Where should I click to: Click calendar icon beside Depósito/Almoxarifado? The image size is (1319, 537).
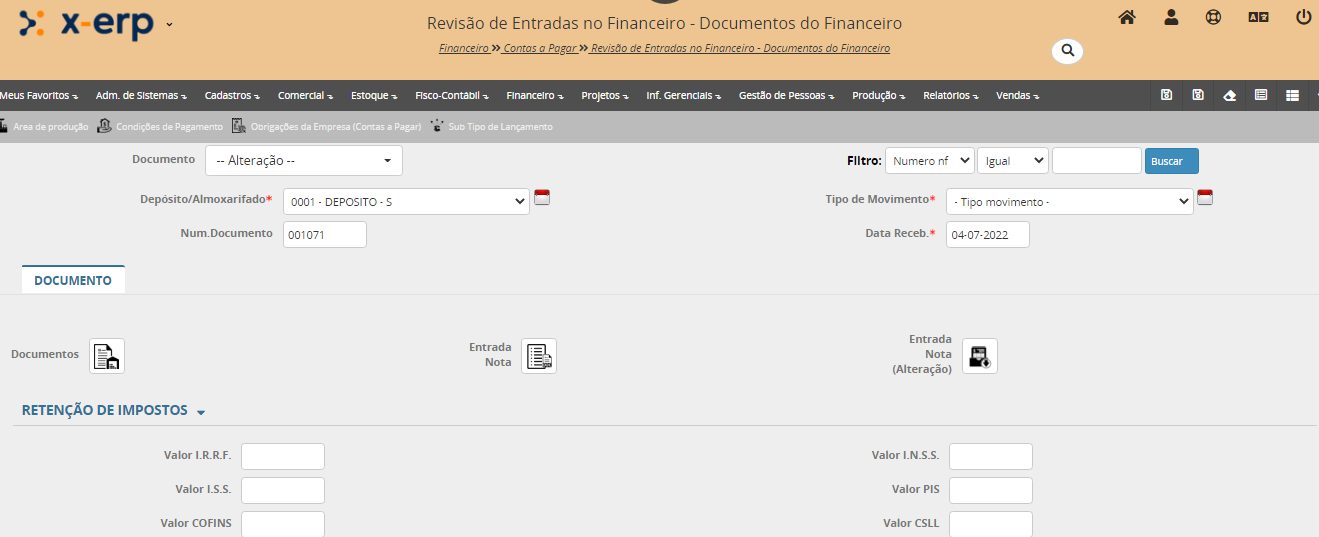(542, 197)
